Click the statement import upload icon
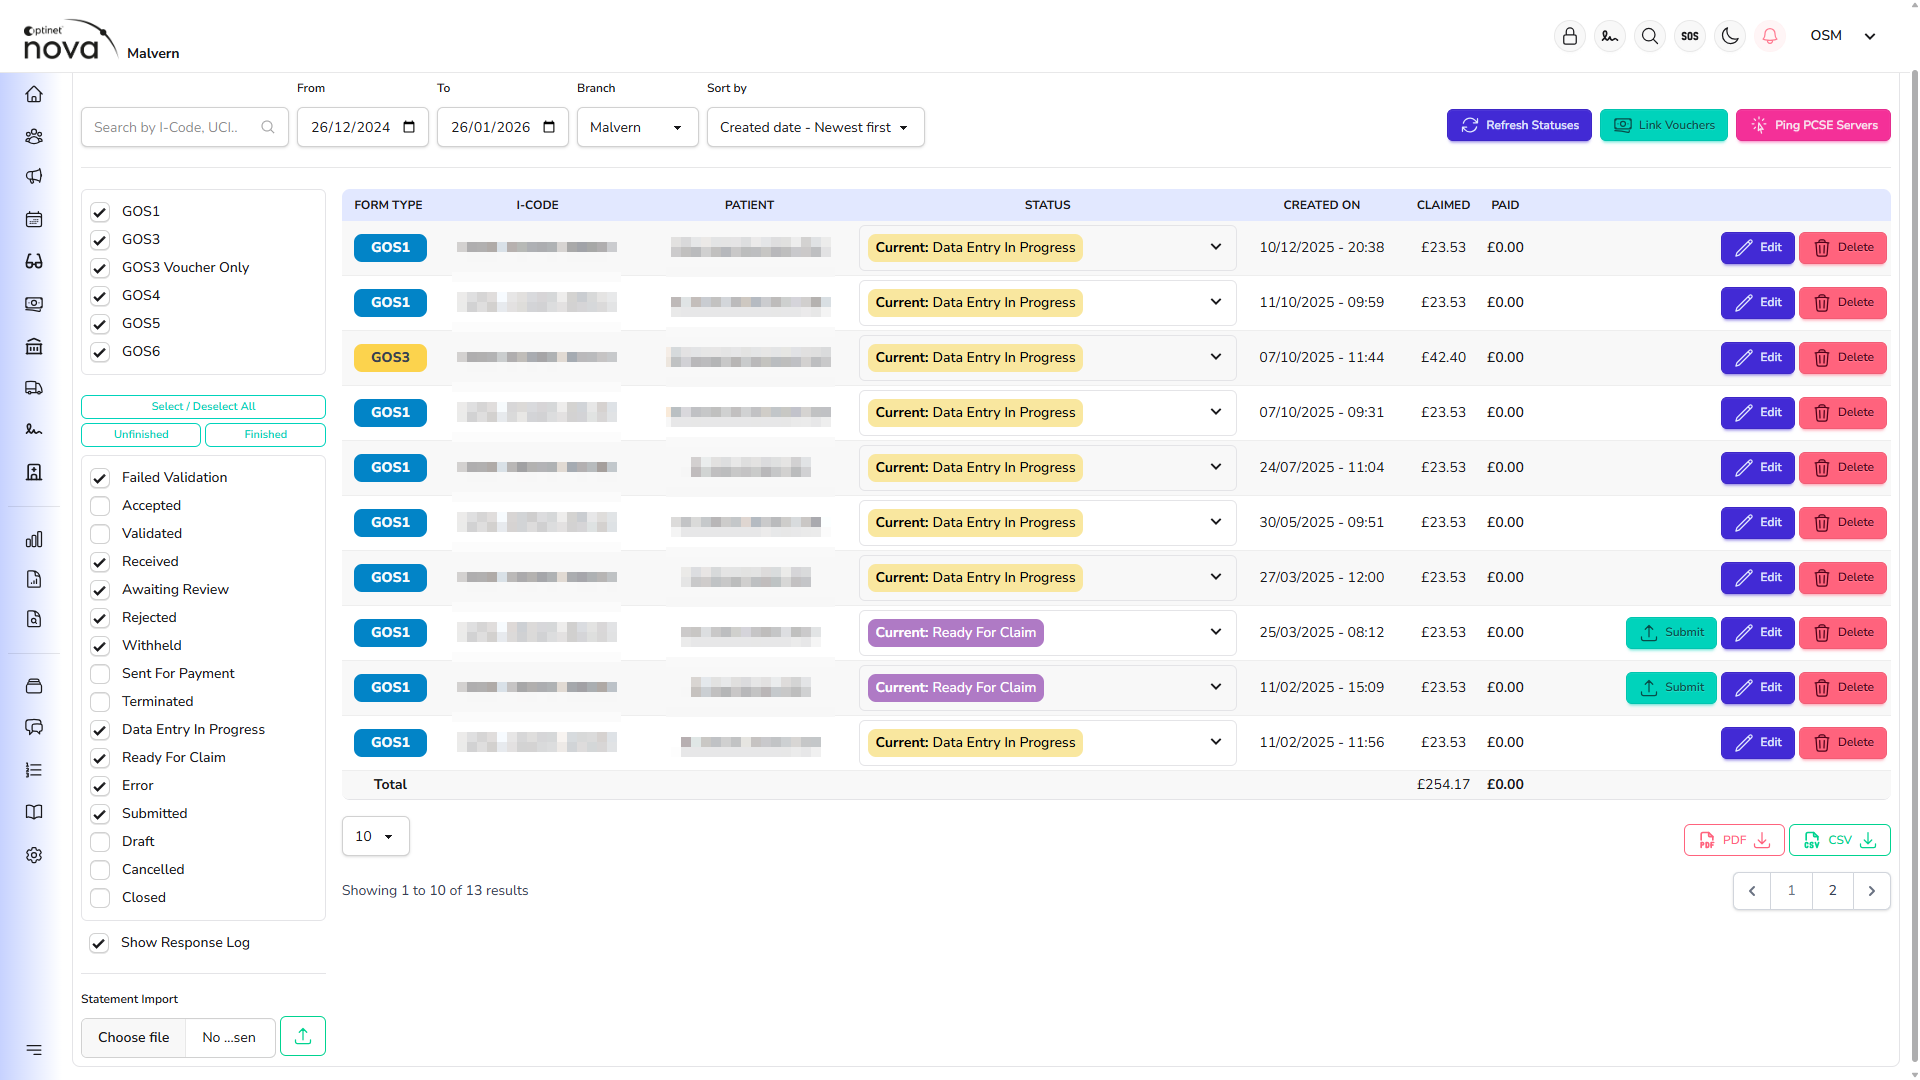The image size is (1920, 1080). pyautogui.click(x=303, y=1036)
